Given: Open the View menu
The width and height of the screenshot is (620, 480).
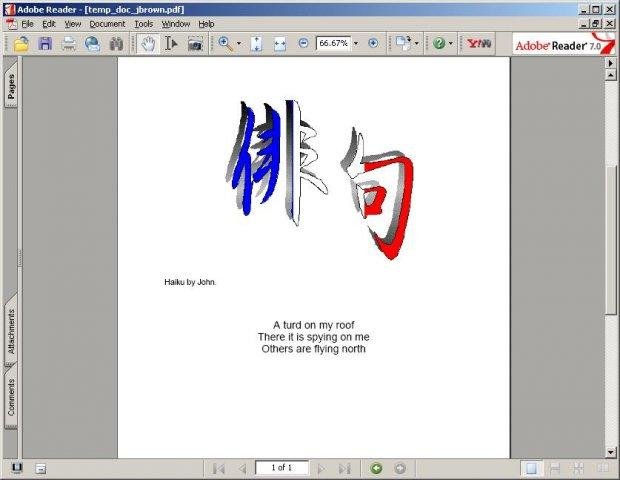Looking at the screenshot, I should coord(73,24).
